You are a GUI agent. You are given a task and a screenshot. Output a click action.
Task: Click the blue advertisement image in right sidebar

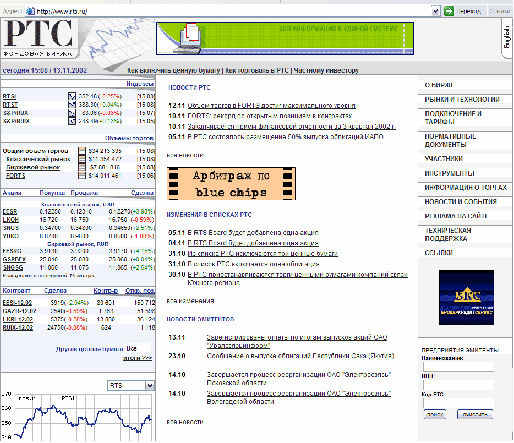pyautogui.click(x=466, y=297)
